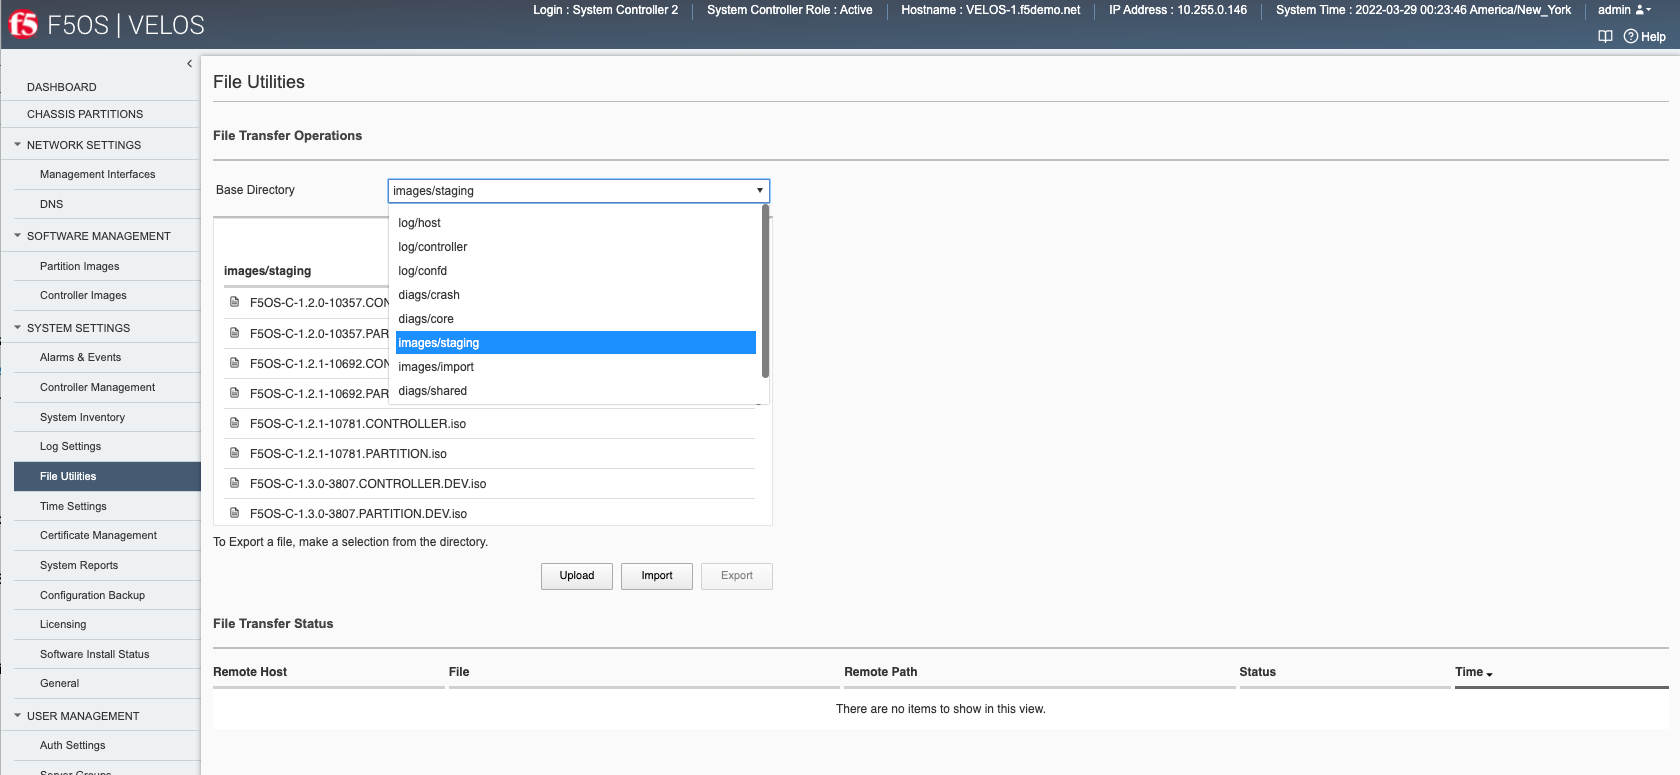Choose diags/shared from directory list
Image resolution: width=1680 pixels, height=775 pixels.
coord(575,391)
